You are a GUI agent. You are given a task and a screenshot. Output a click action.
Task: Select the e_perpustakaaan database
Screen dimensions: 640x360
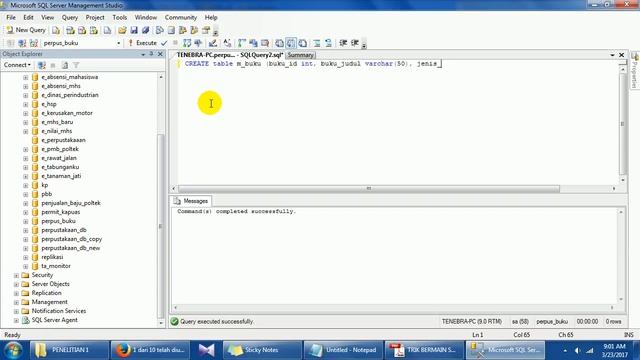click(63, 140)
